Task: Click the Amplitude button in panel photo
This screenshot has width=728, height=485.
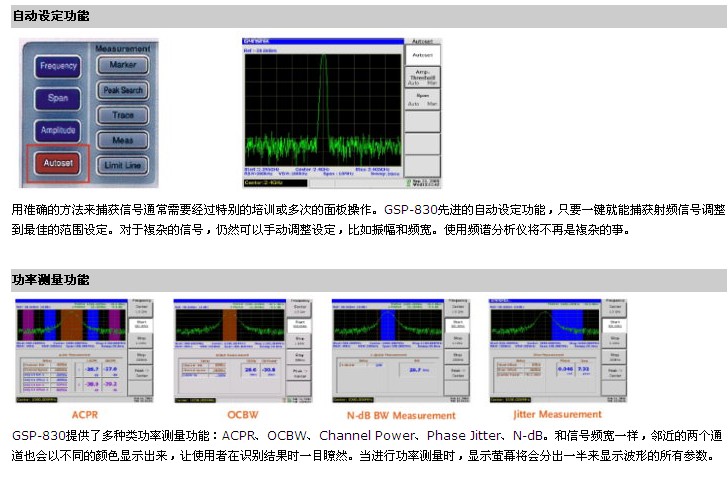Action: (x=58, y=130)
